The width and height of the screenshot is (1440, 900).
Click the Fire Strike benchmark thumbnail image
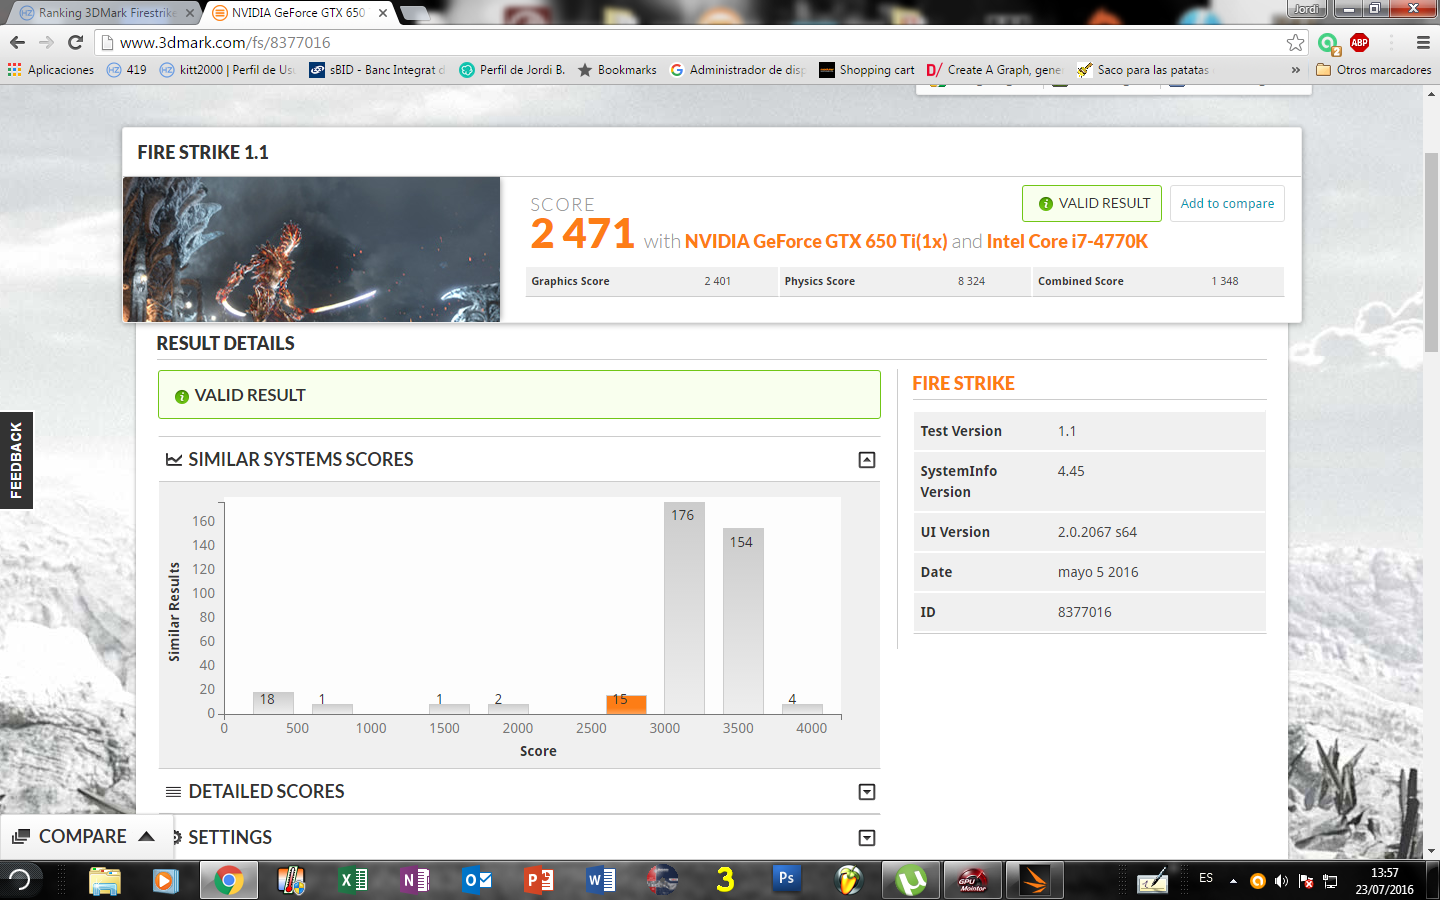pyautogui.click(x=311, y=249)
